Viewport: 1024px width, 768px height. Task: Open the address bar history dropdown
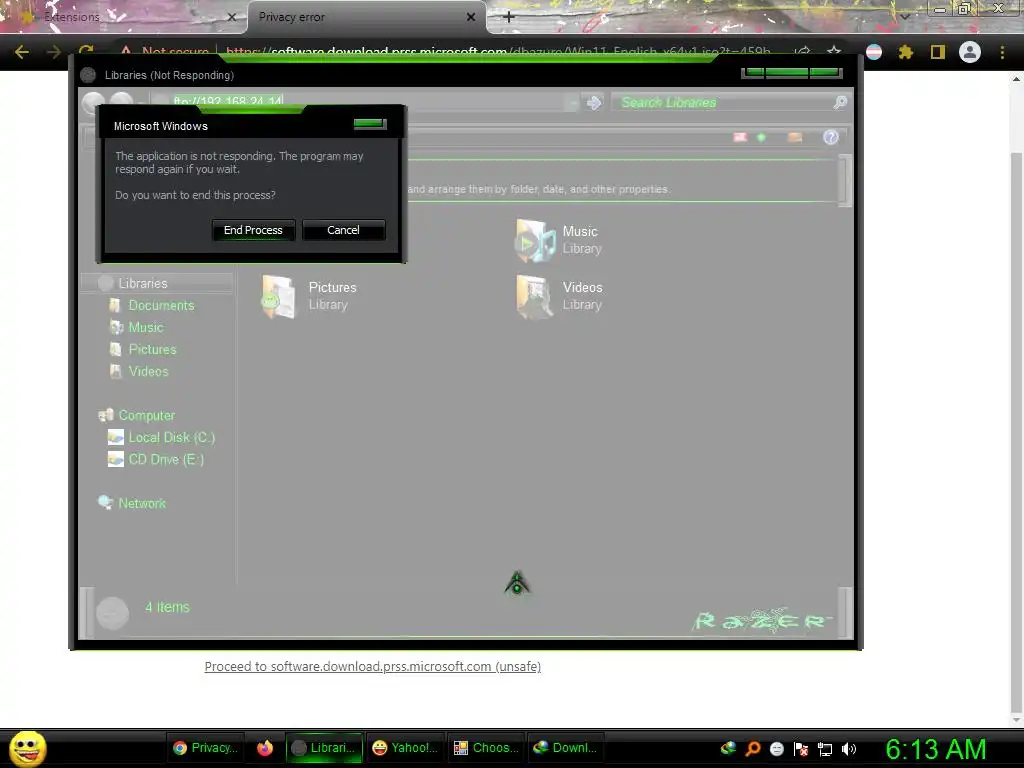pos(571,103)
